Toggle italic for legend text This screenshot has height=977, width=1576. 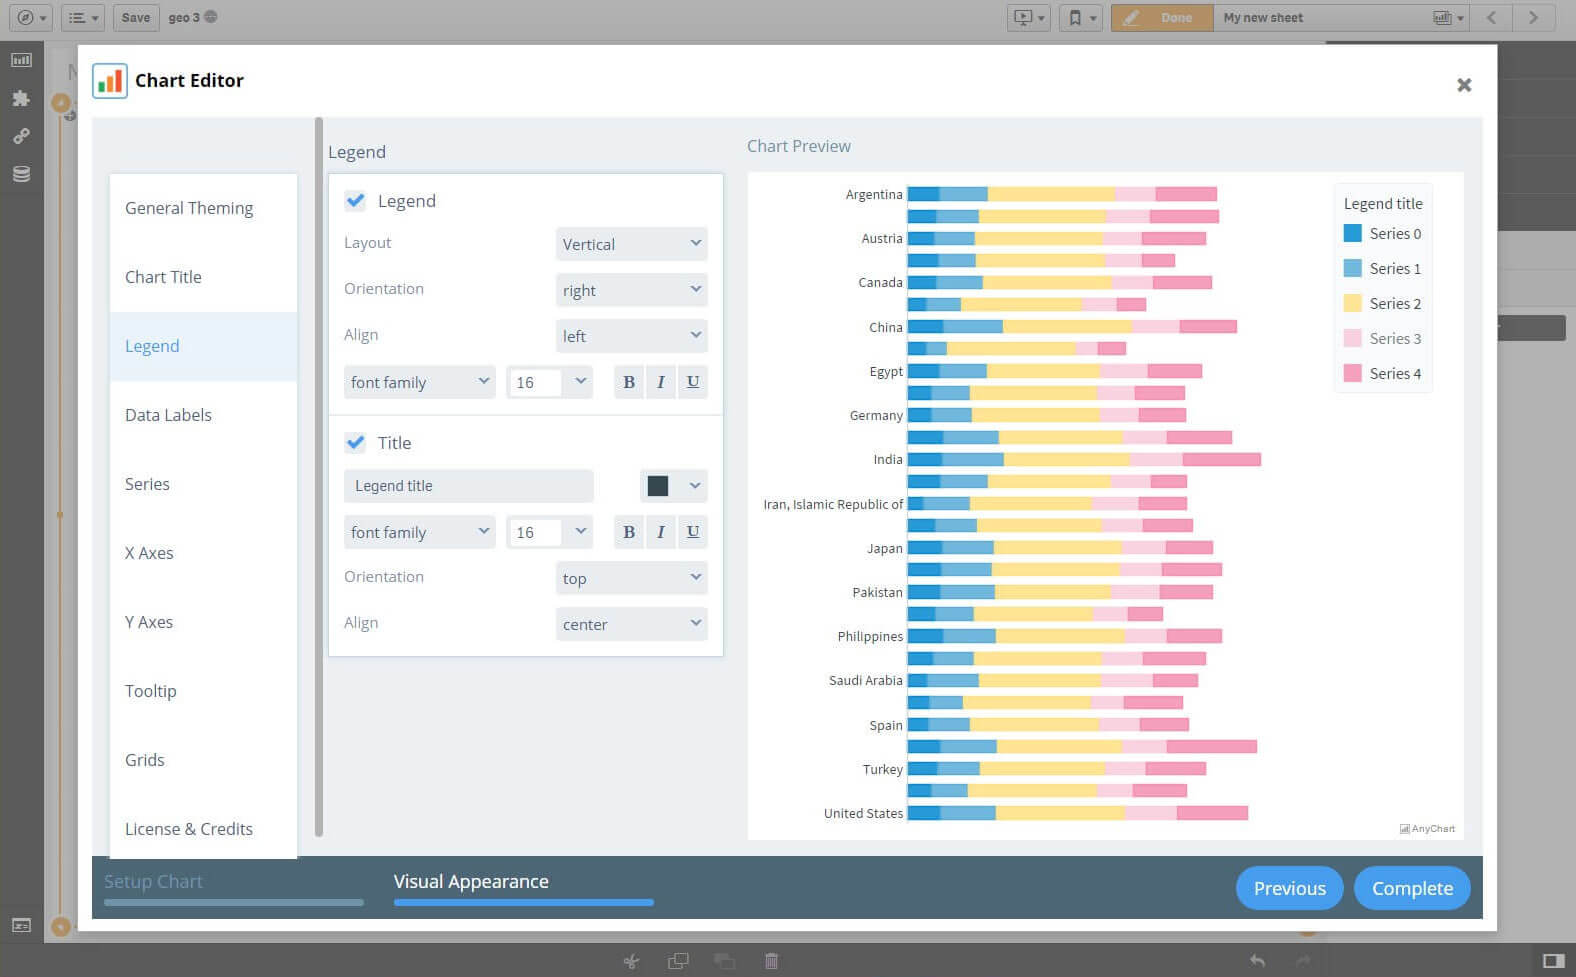click(x=661, y=382)
